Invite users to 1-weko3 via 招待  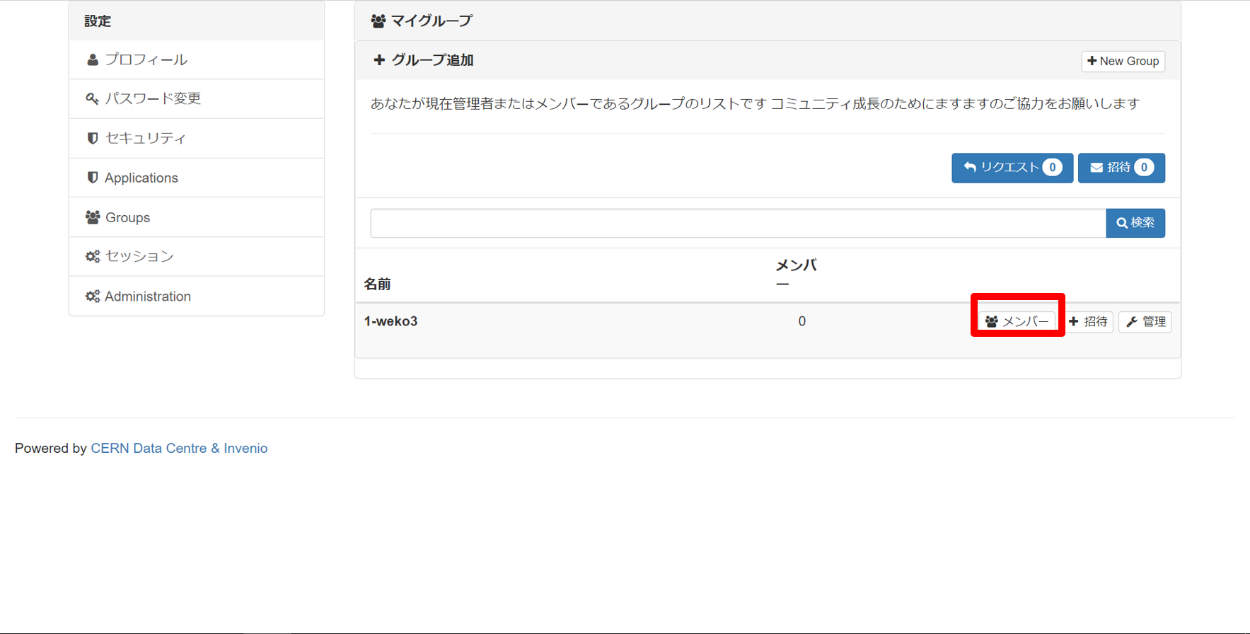tap(1088, 322)
